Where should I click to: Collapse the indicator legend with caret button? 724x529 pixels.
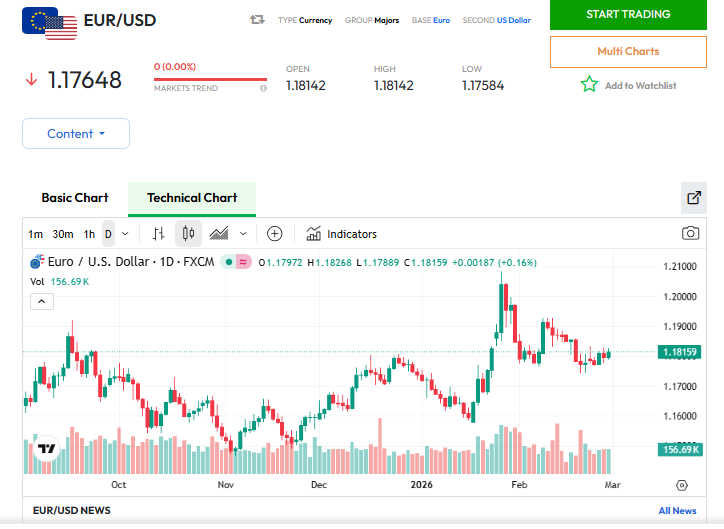coord(43,301)
